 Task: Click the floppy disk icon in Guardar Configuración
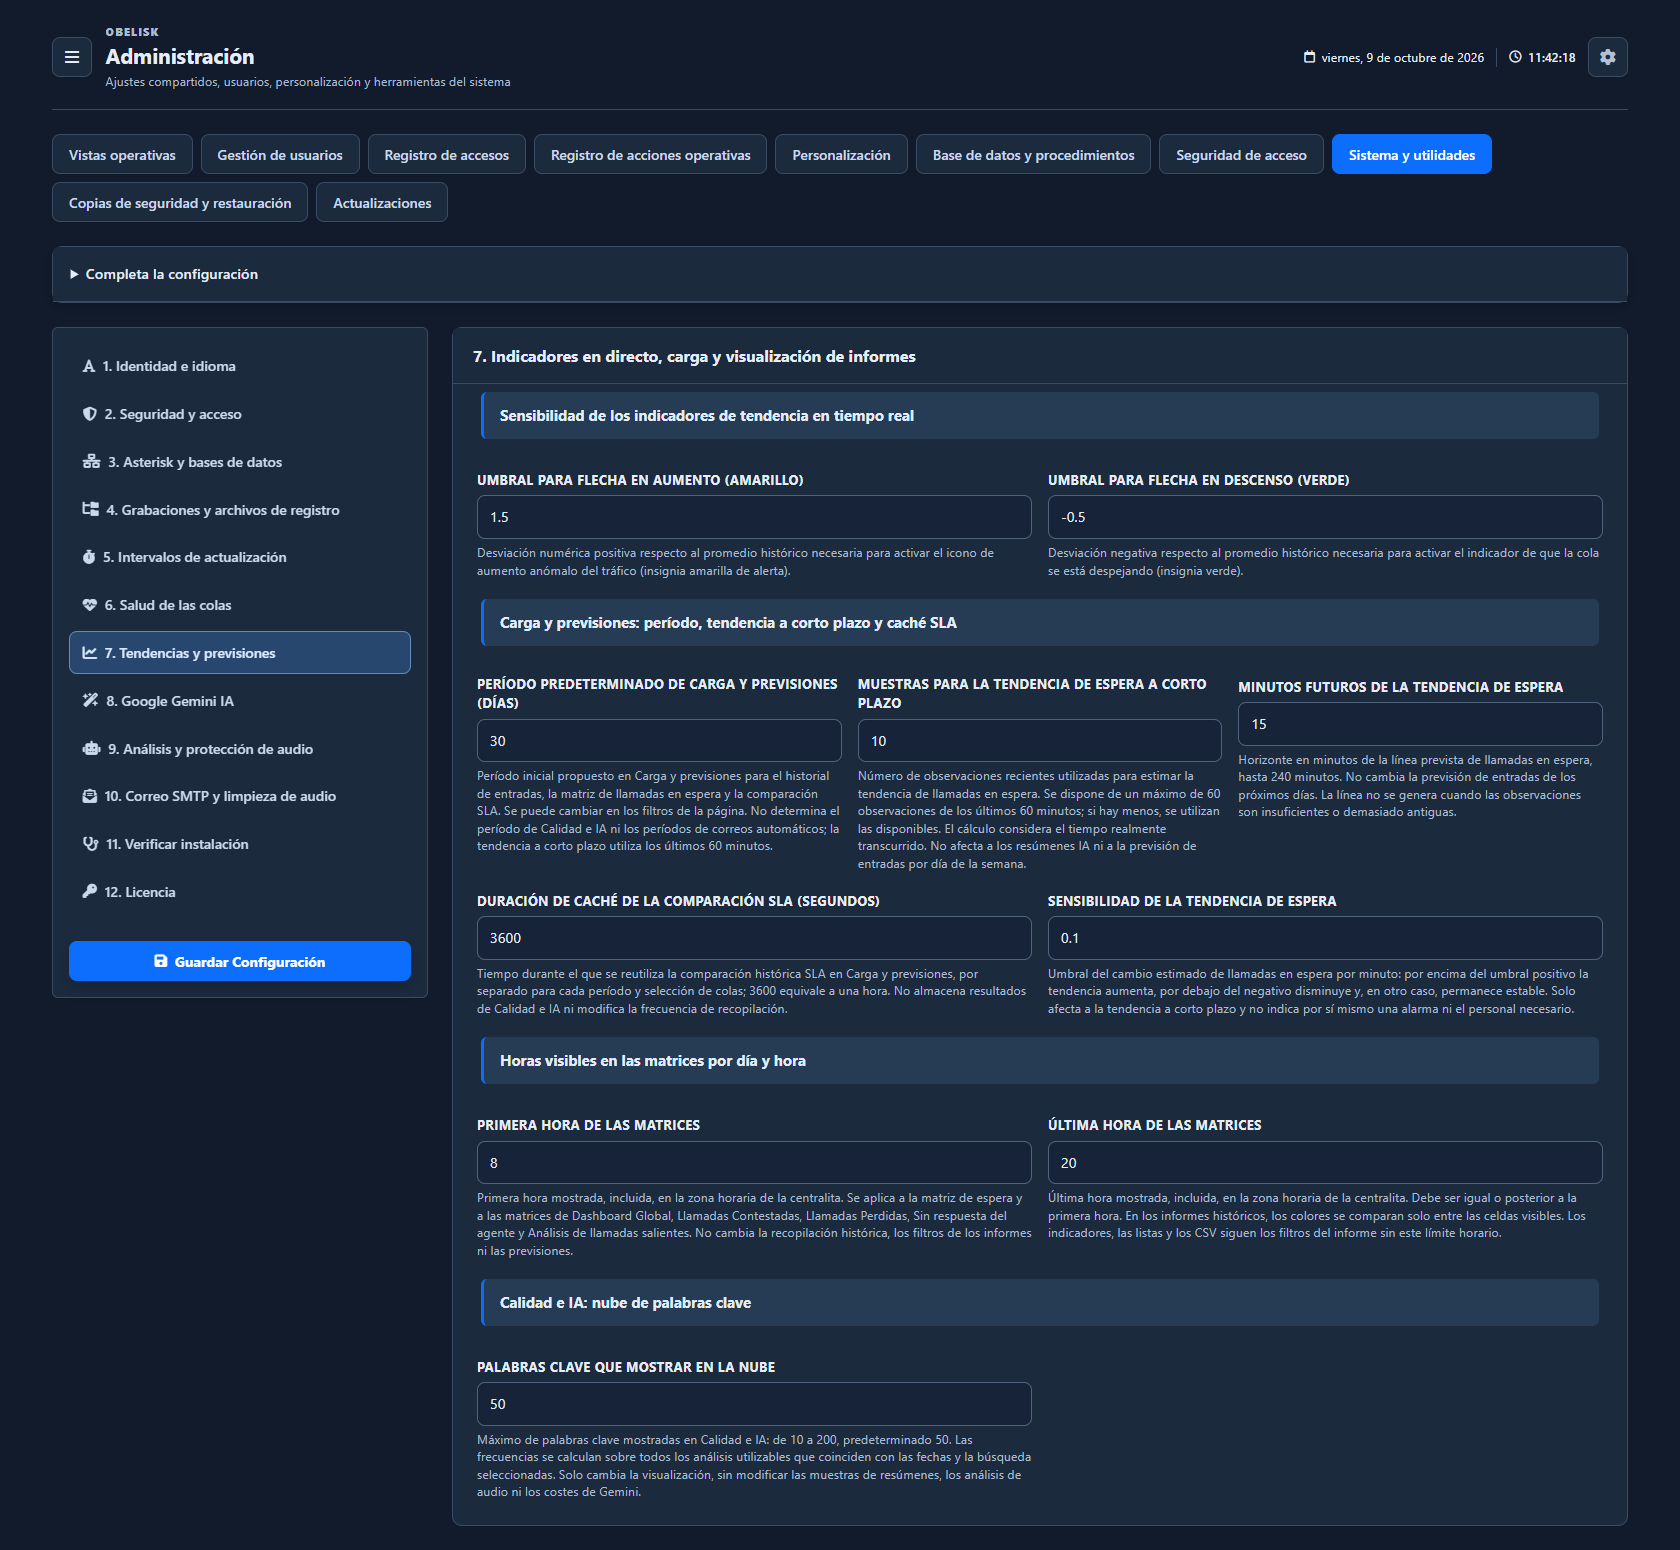tap(161, 961)
